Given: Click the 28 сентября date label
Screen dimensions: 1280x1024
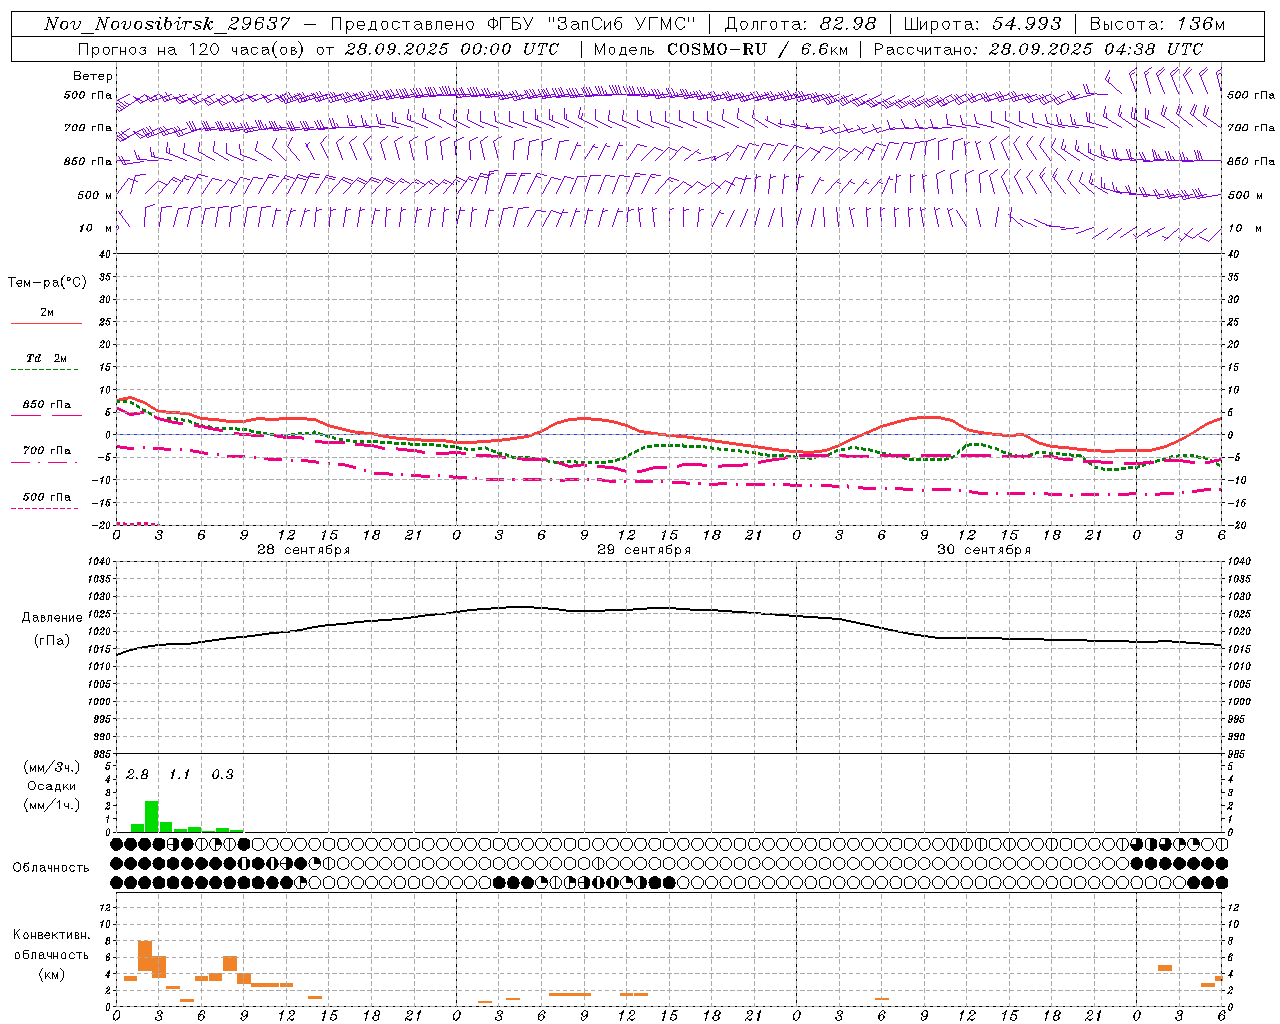Looking at the screenshot, I should point(303,550).
